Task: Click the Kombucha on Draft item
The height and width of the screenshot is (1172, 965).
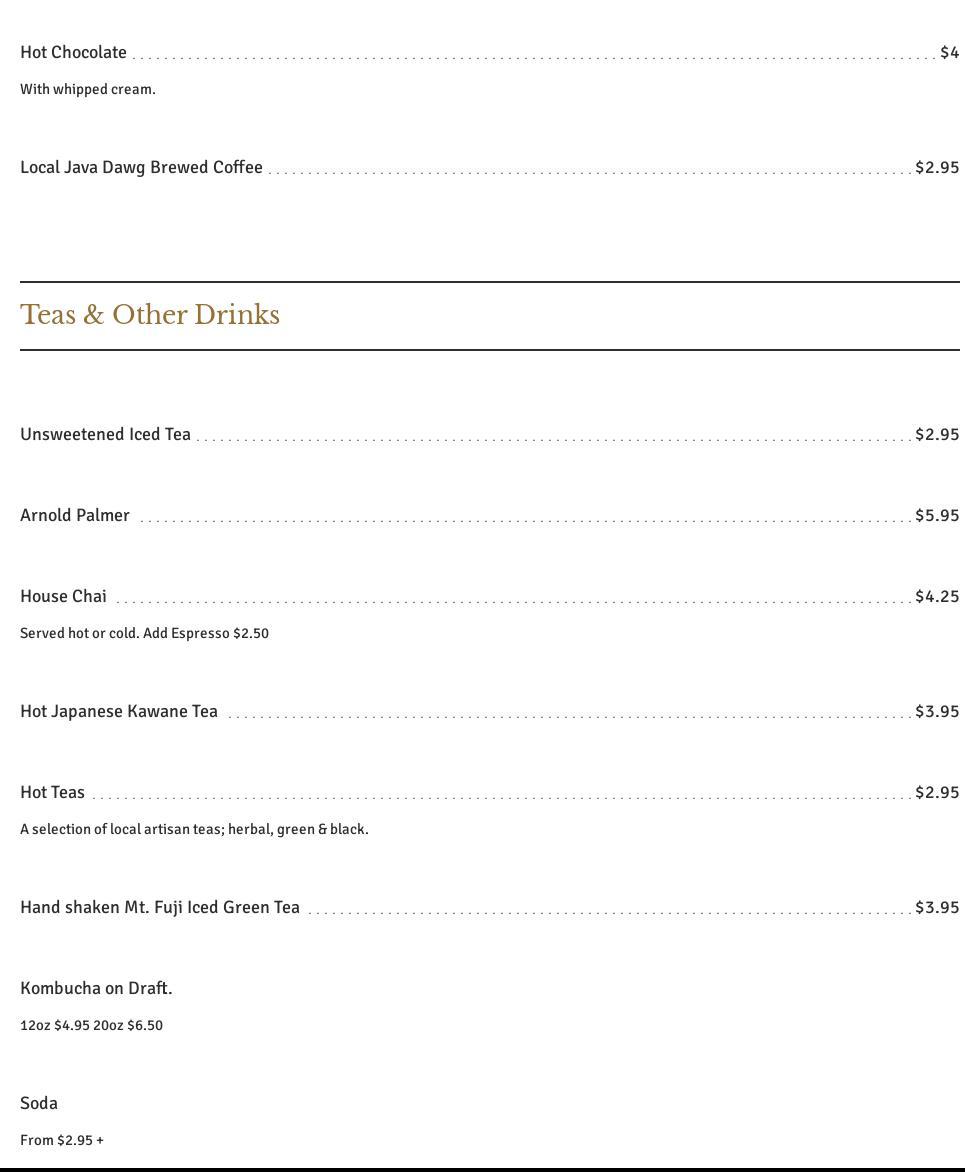Action: click(x=96, y=989)
